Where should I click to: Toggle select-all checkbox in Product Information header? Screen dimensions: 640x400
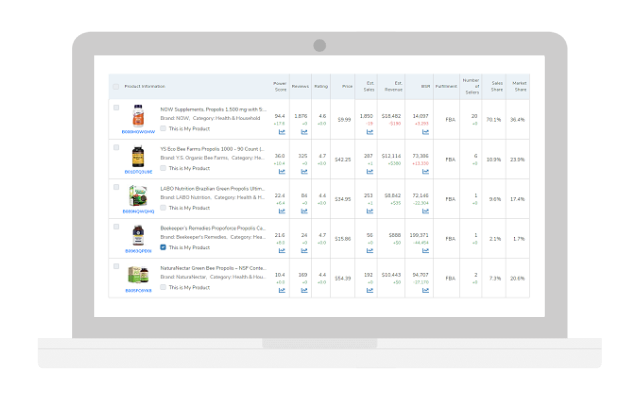click(x=116, y=86)
